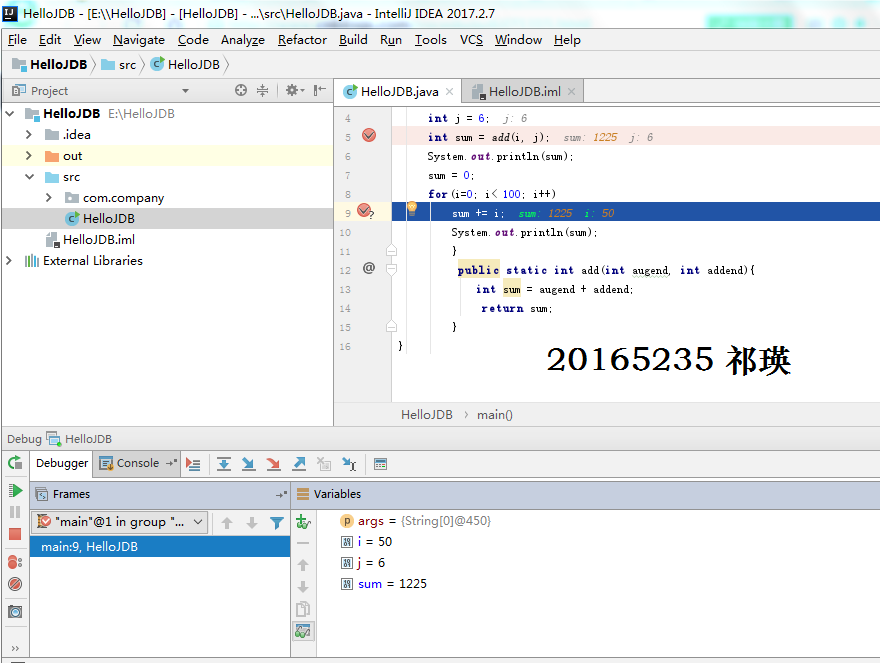
Task: Expand hidden debug toolbar buttons chevron
Action: tap(15, 648)
